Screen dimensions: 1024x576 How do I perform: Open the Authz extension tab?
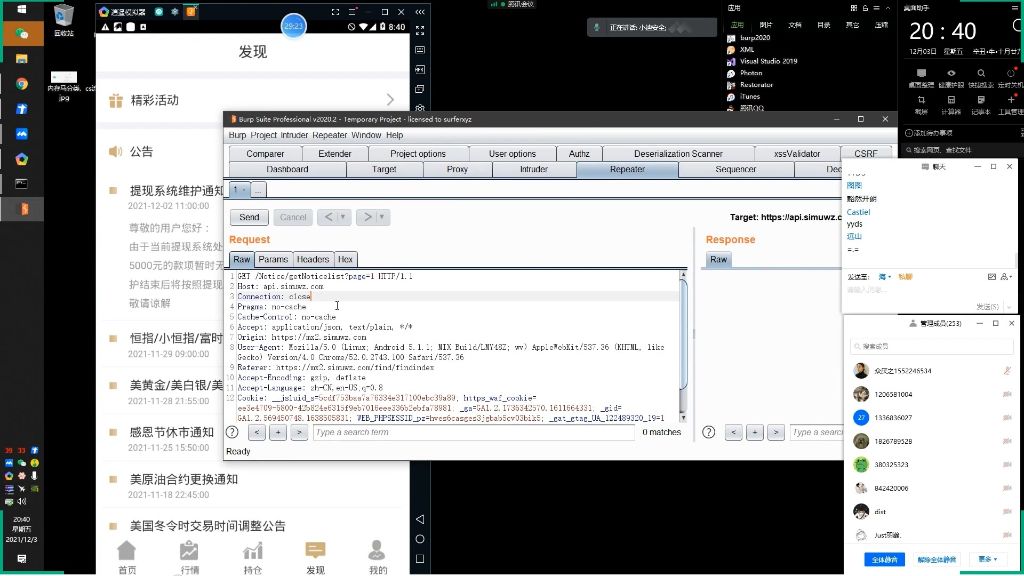(579, 153)
